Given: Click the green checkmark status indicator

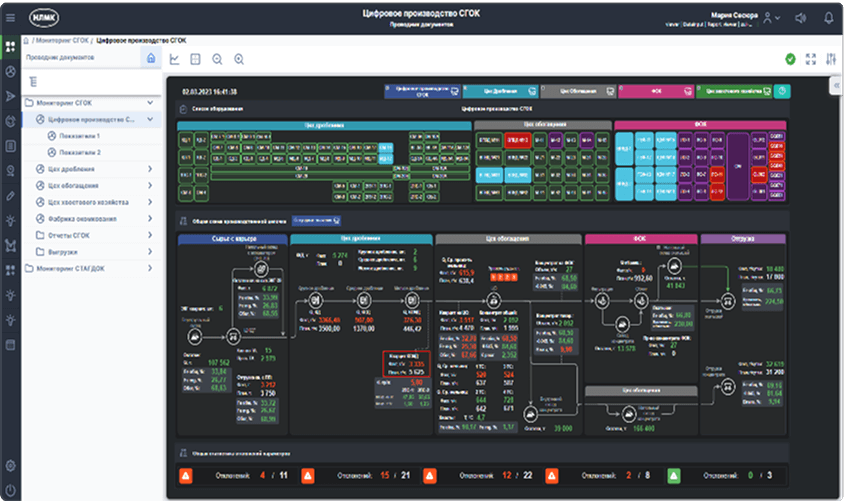Looking at the screenshot, I should pos(791,59).
